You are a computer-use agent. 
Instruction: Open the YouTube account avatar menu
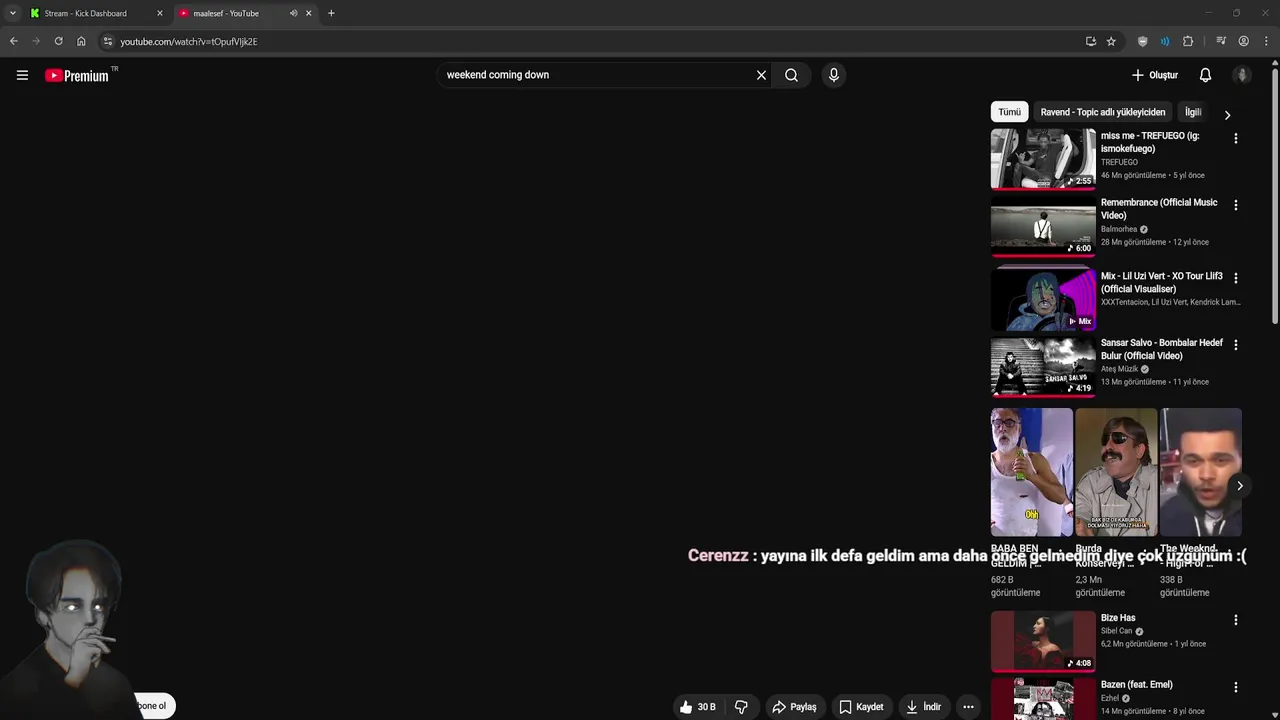click(x=1242, y=75)
